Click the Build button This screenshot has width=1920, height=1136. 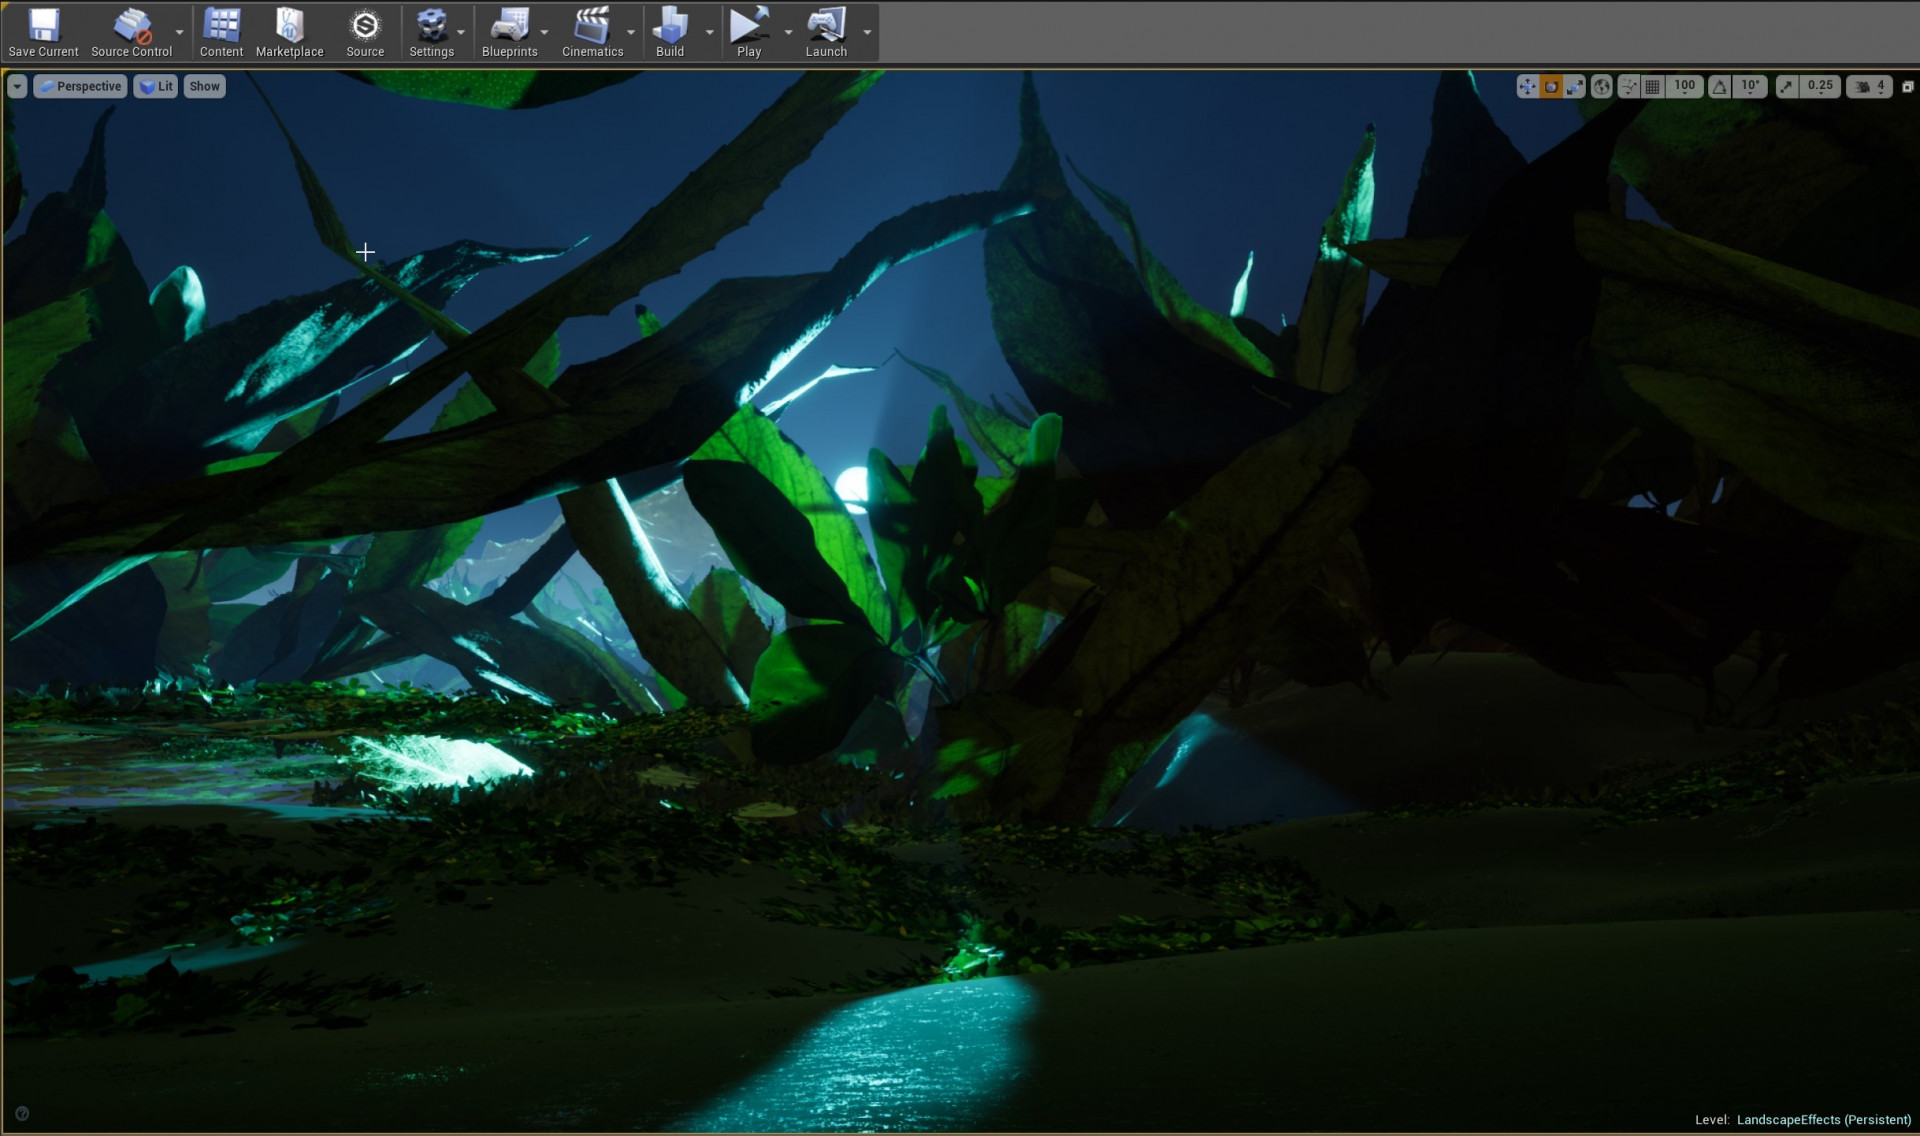coord(670,33)
